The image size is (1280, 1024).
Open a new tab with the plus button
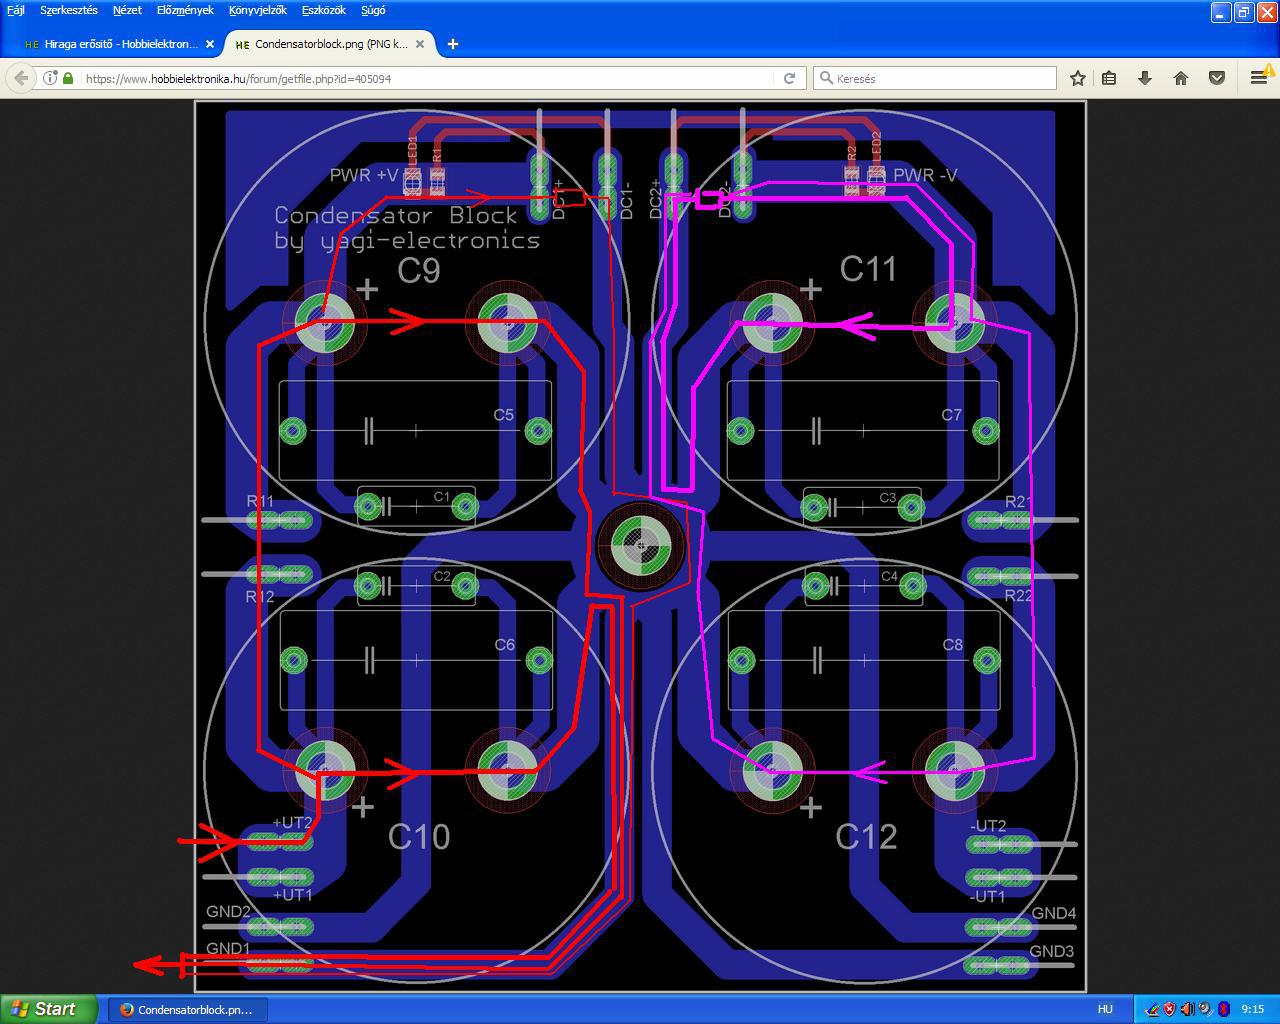pos(453,44)
